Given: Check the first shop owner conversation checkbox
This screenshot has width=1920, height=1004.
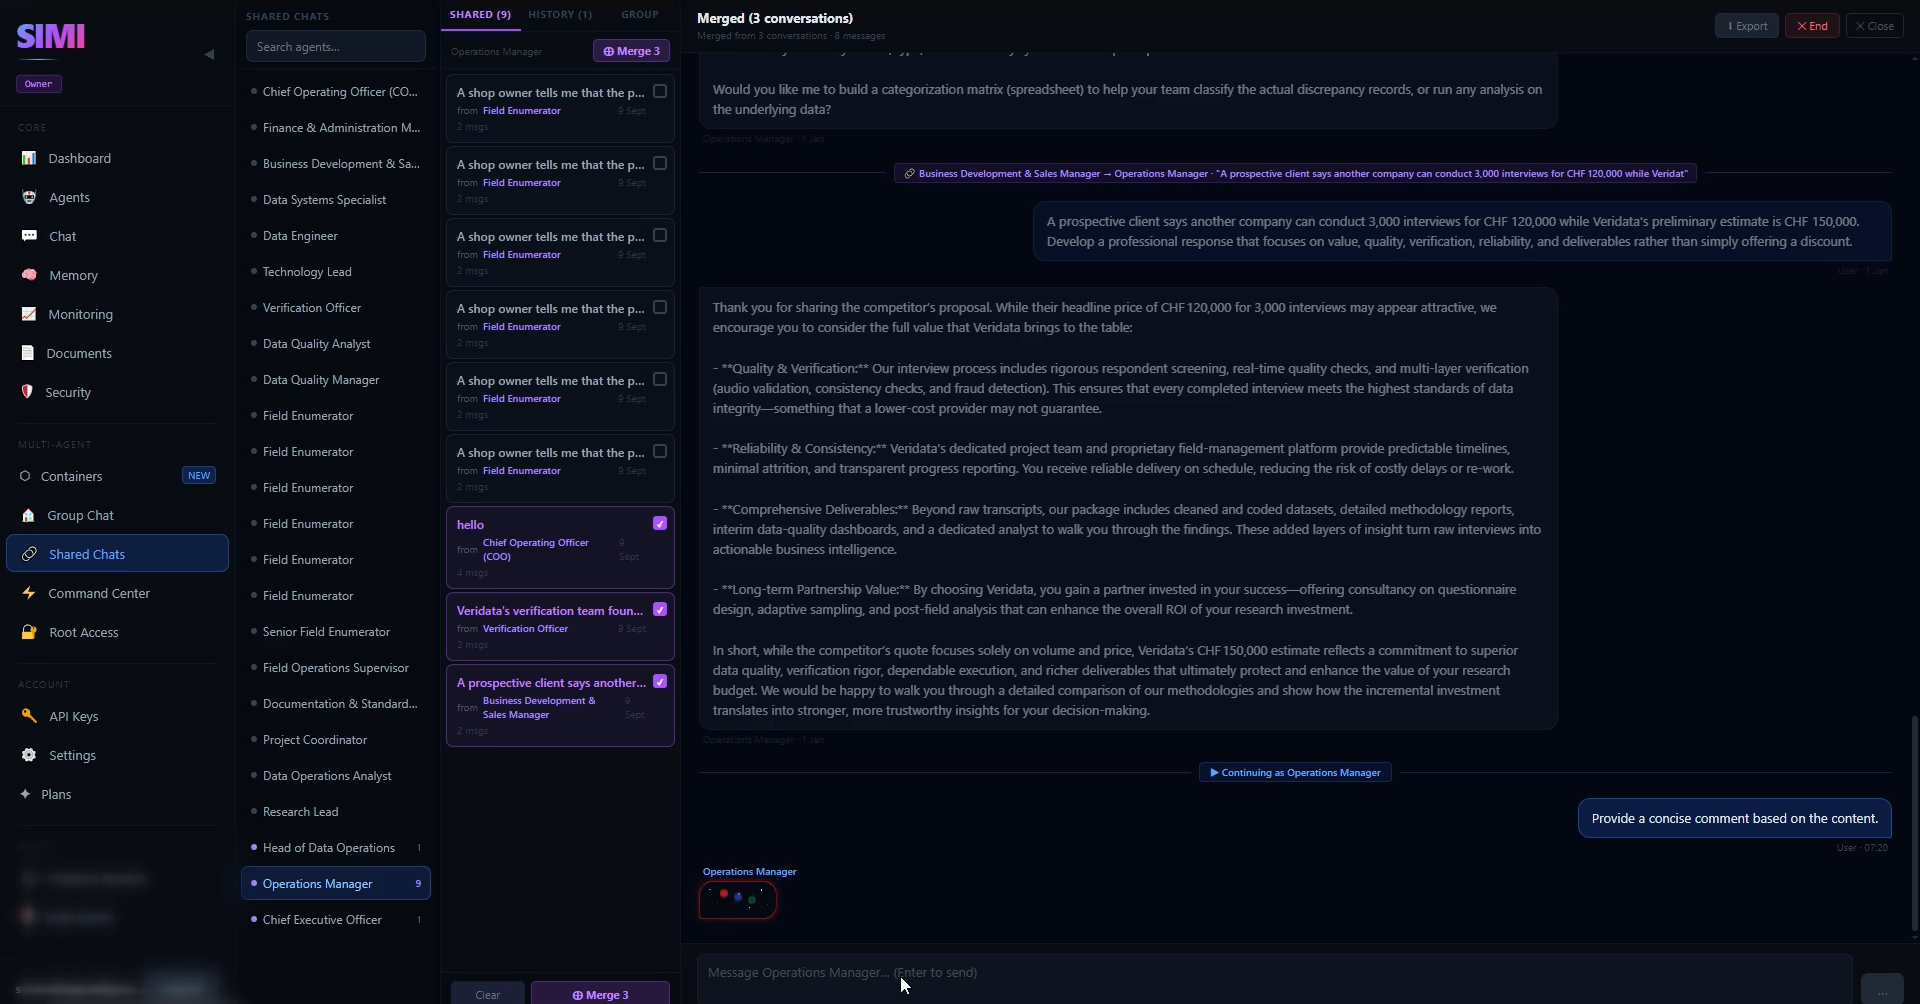Looking at the screenshot, I should [x=660, y=91].
